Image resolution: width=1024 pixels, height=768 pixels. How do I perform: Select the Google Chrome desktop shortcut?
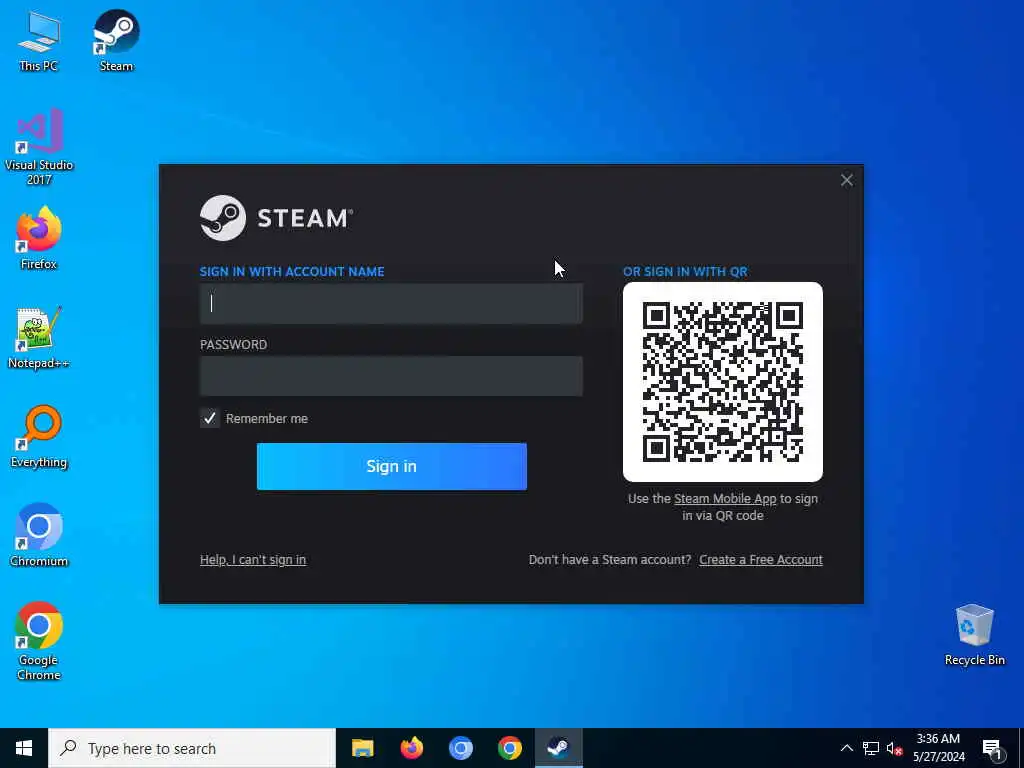coord(39,641)
